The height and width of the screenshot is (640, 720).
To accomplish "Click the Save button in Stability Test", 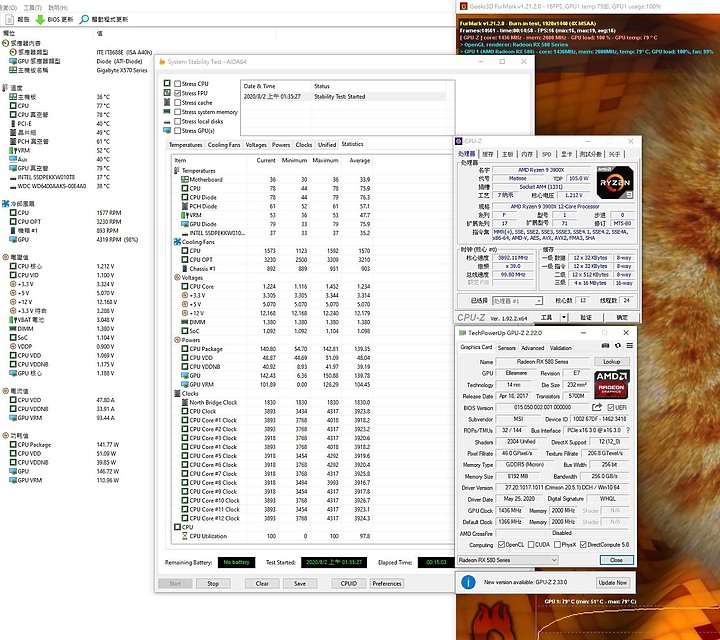I will (x=300, y=584).
